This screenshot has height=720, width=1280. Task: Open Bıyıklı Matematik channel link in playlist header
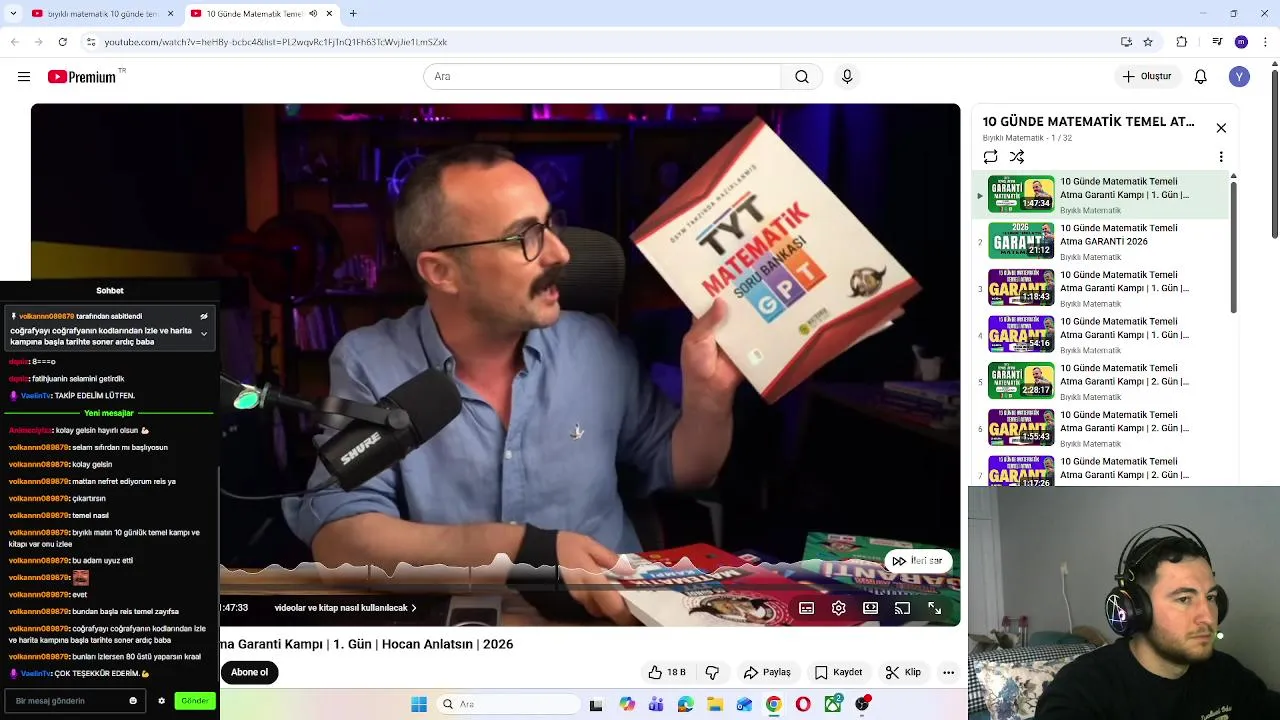tap(1012, 138)
